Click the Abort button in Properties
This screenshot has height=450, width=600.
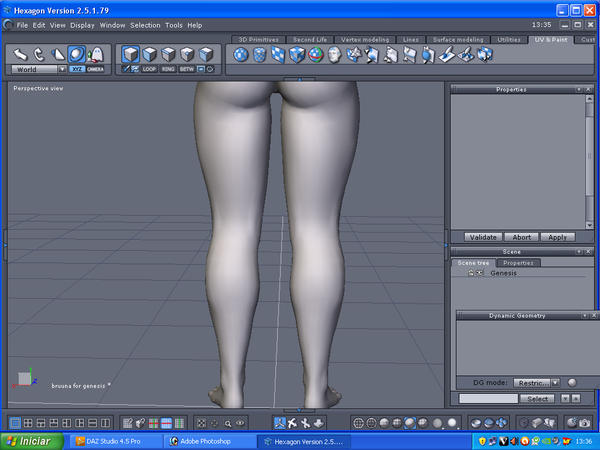click(x=522, y=237)
